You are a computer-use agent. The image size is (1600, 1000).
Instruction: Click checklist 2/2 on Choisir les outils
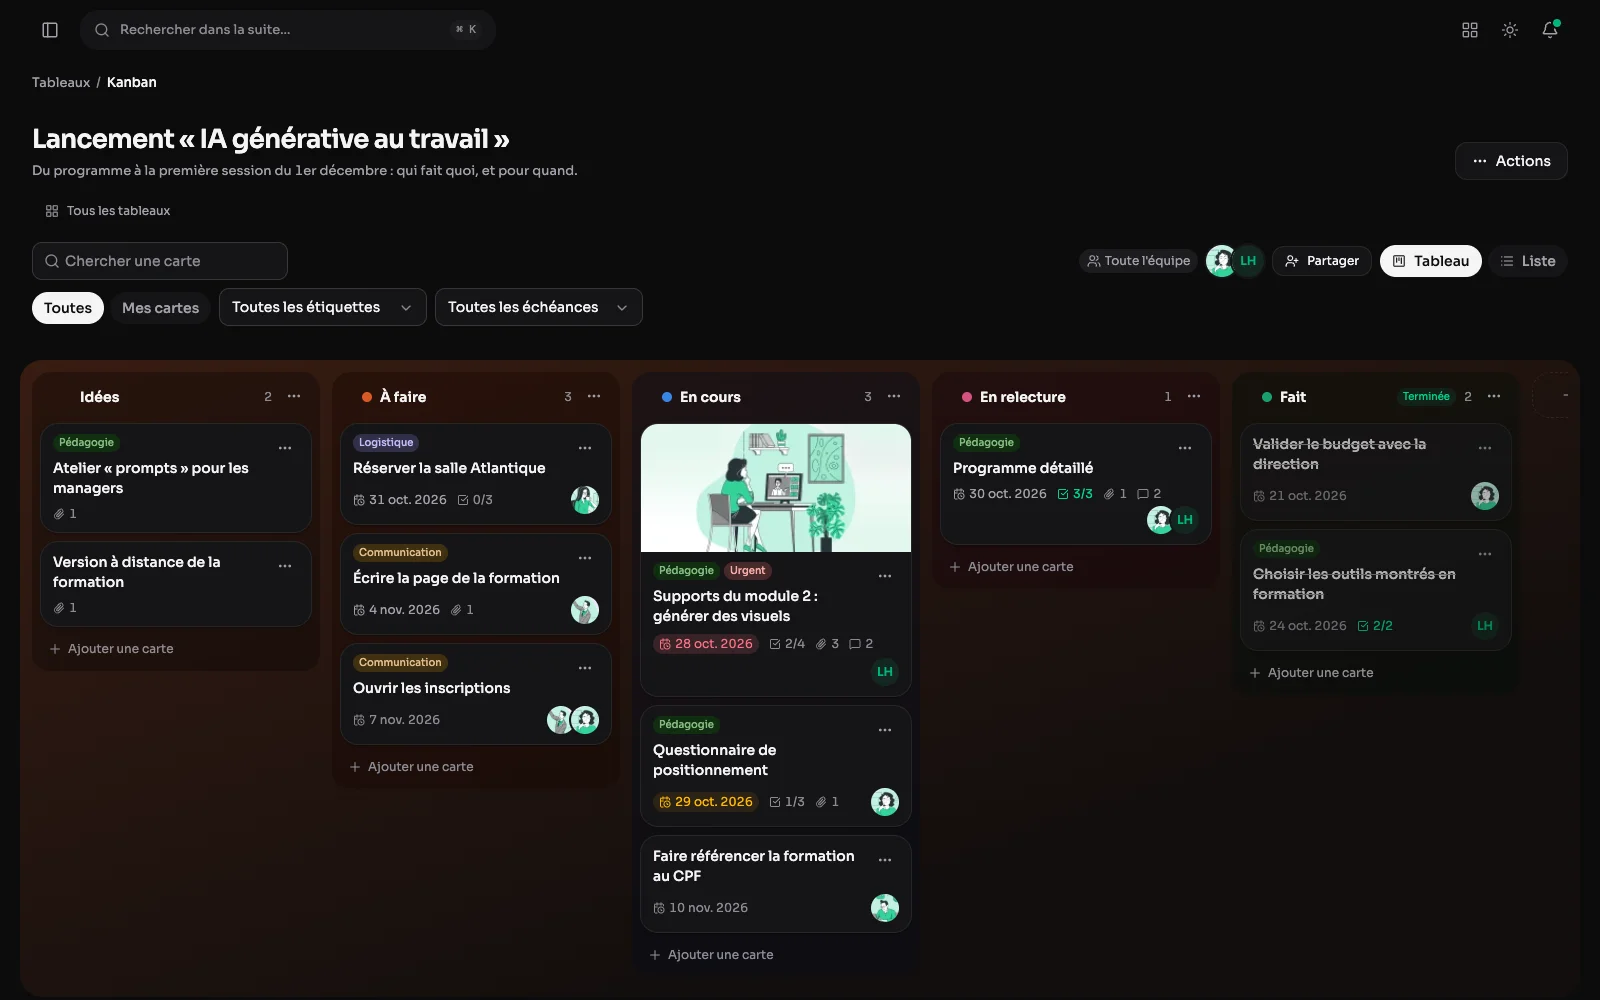tap(1375, 626)
